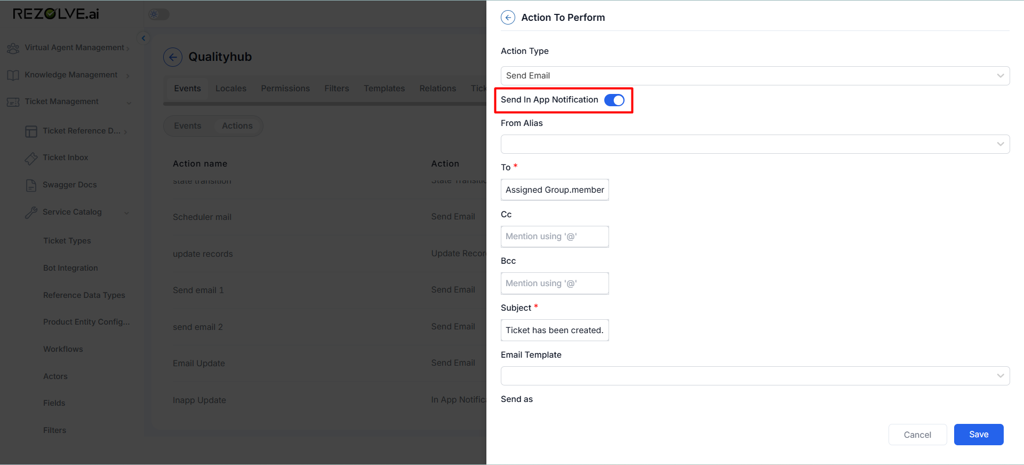Viewport: 1024px width, 465px height.
Task: Open the Action Type dropdown
Action: 755,76
